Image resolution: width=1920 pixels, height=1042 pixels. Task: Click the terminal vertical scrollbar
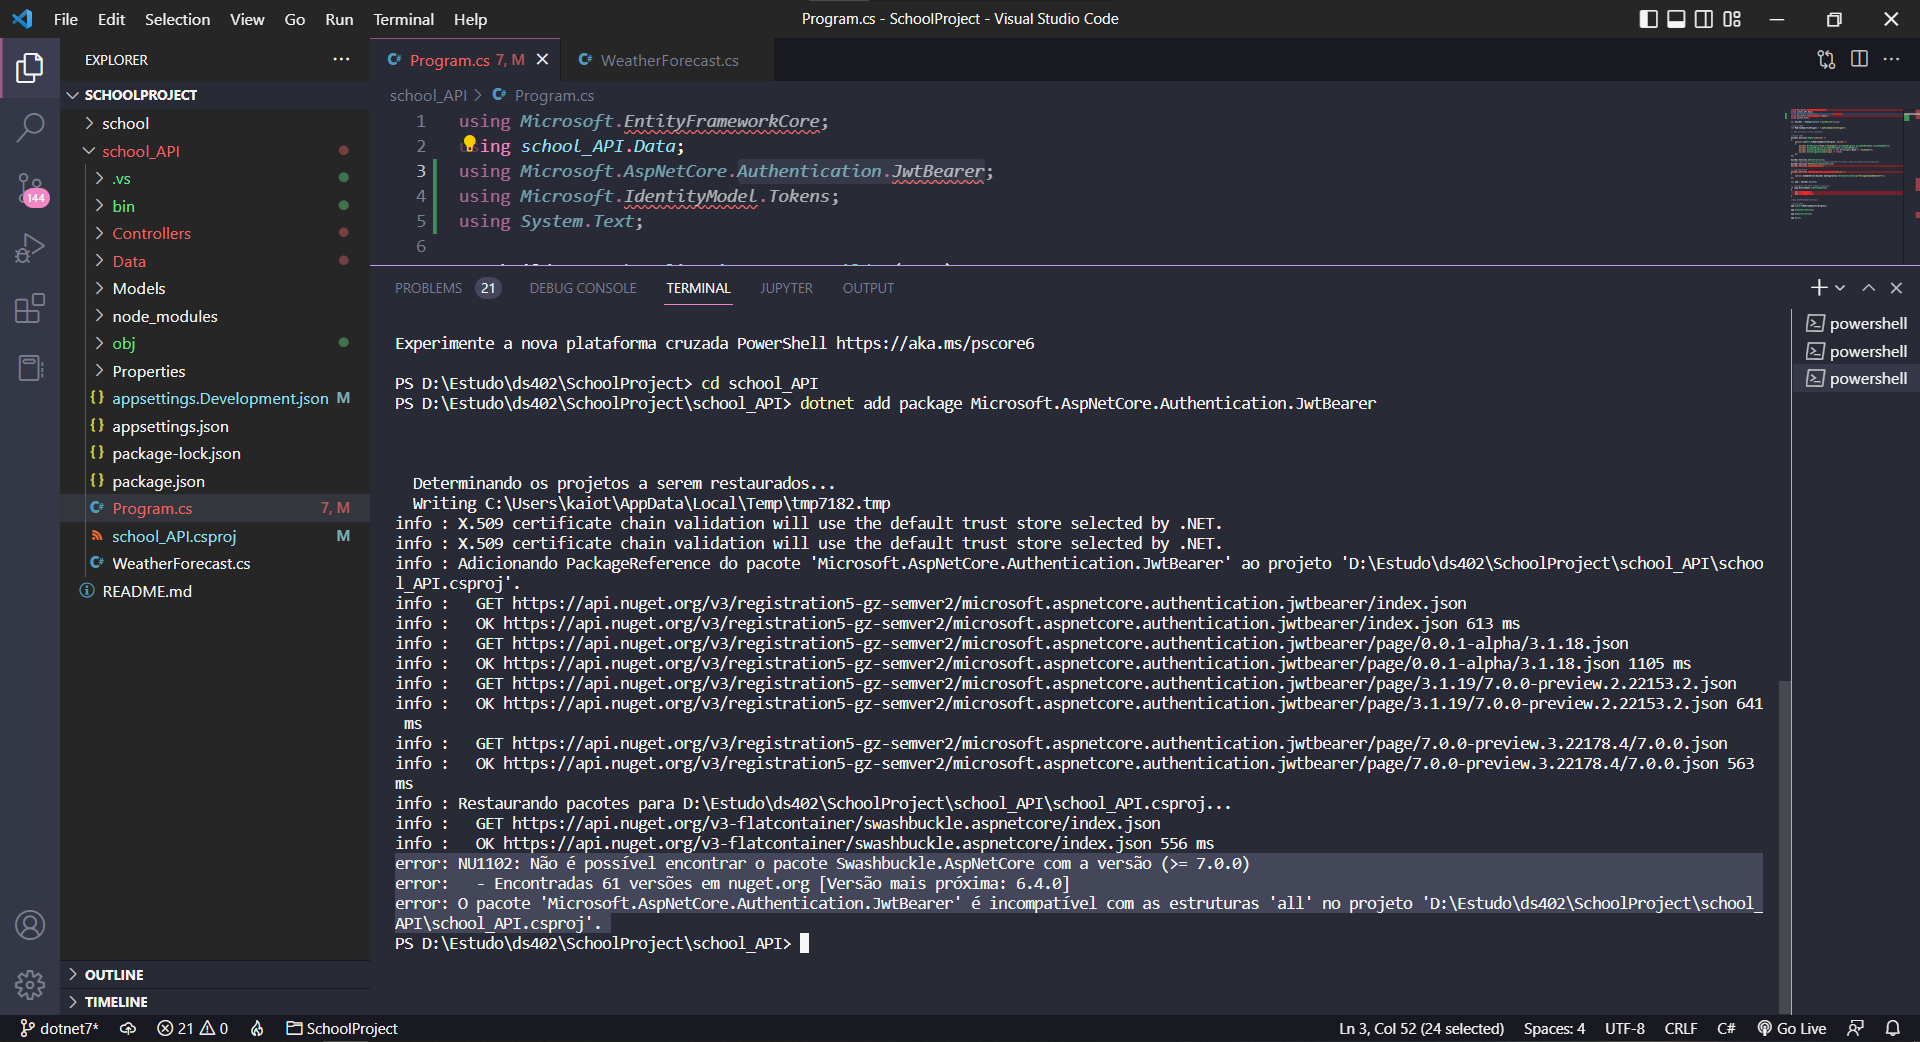(x=1785, y=847)
